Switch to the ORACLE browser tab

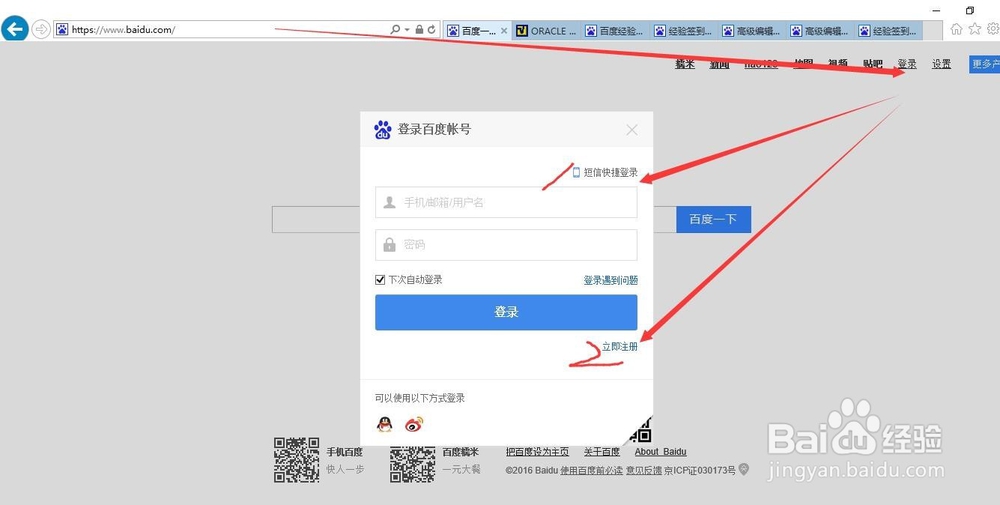click(546, 30)
